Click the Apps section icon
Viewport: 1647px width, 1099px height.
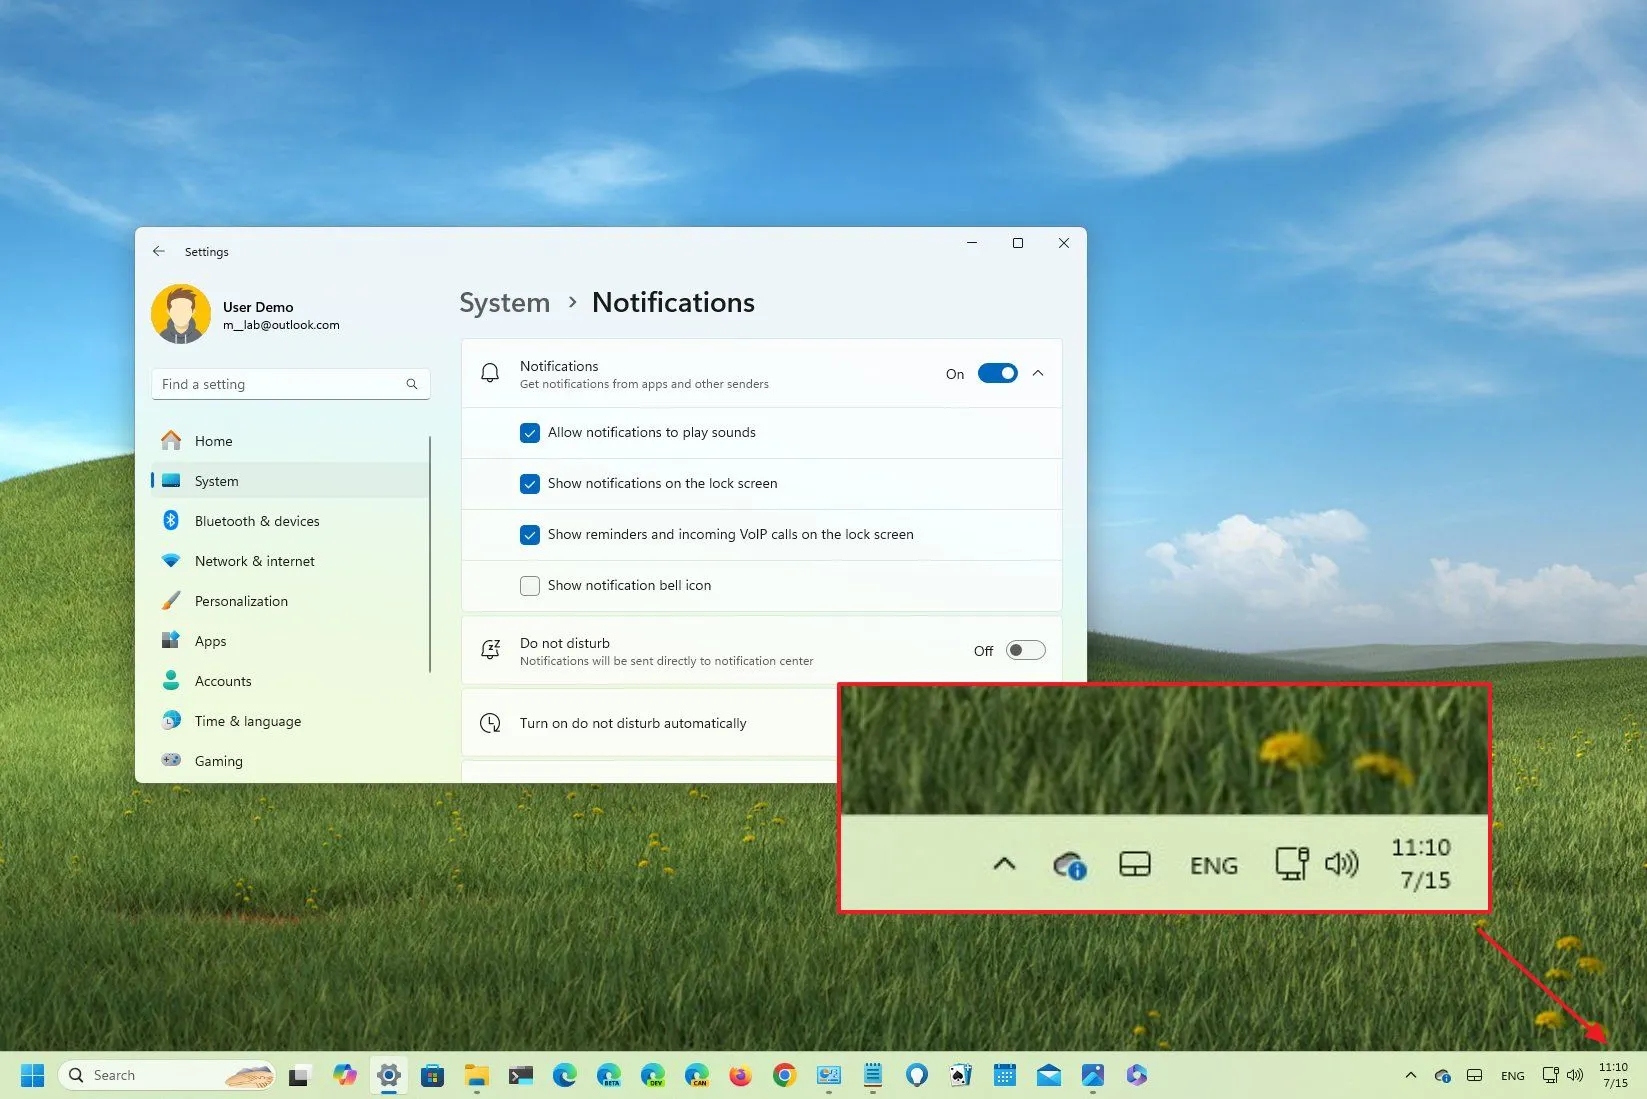172,641
